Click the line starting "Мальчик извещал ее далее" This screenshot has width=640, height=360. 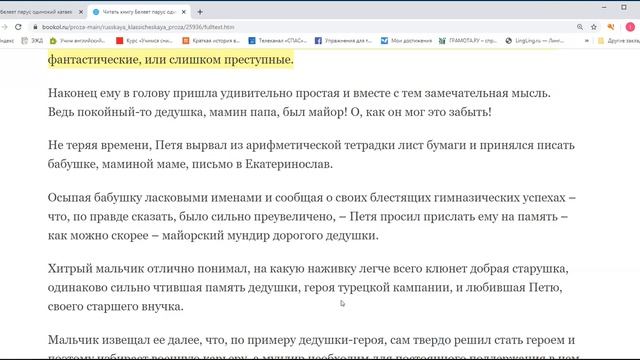311,340
